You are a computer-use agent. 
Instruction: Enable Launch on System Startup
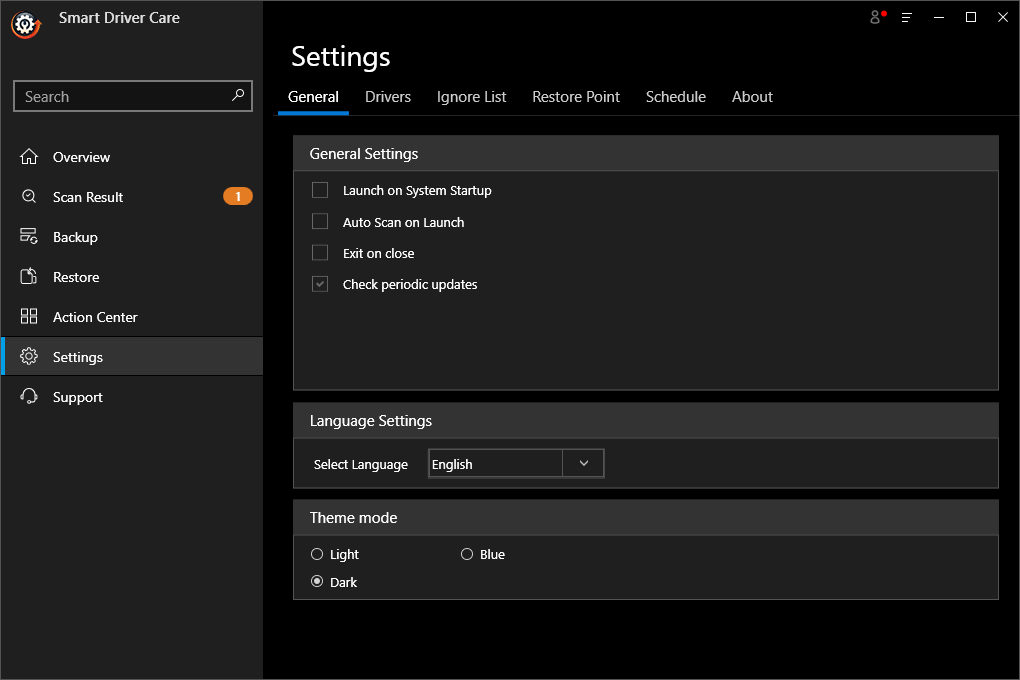320,190
